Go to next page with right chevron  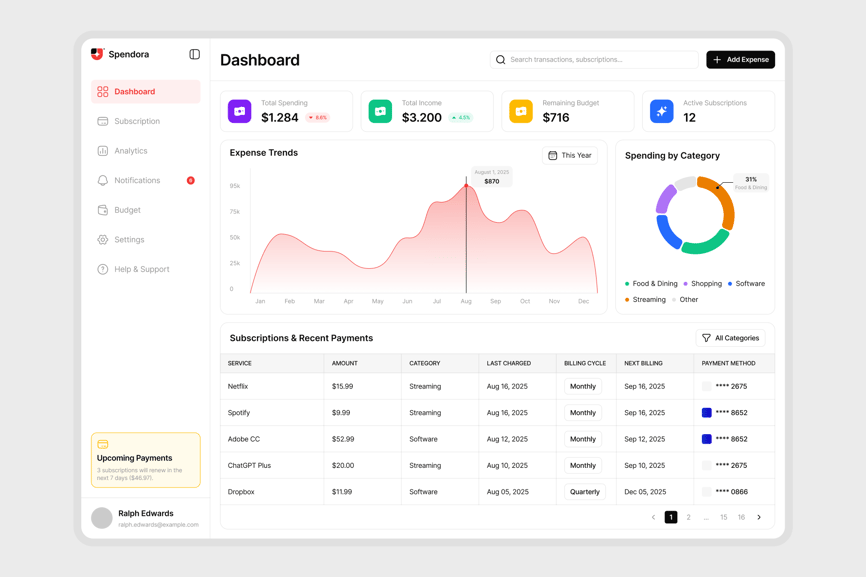[x=759, y=517]
